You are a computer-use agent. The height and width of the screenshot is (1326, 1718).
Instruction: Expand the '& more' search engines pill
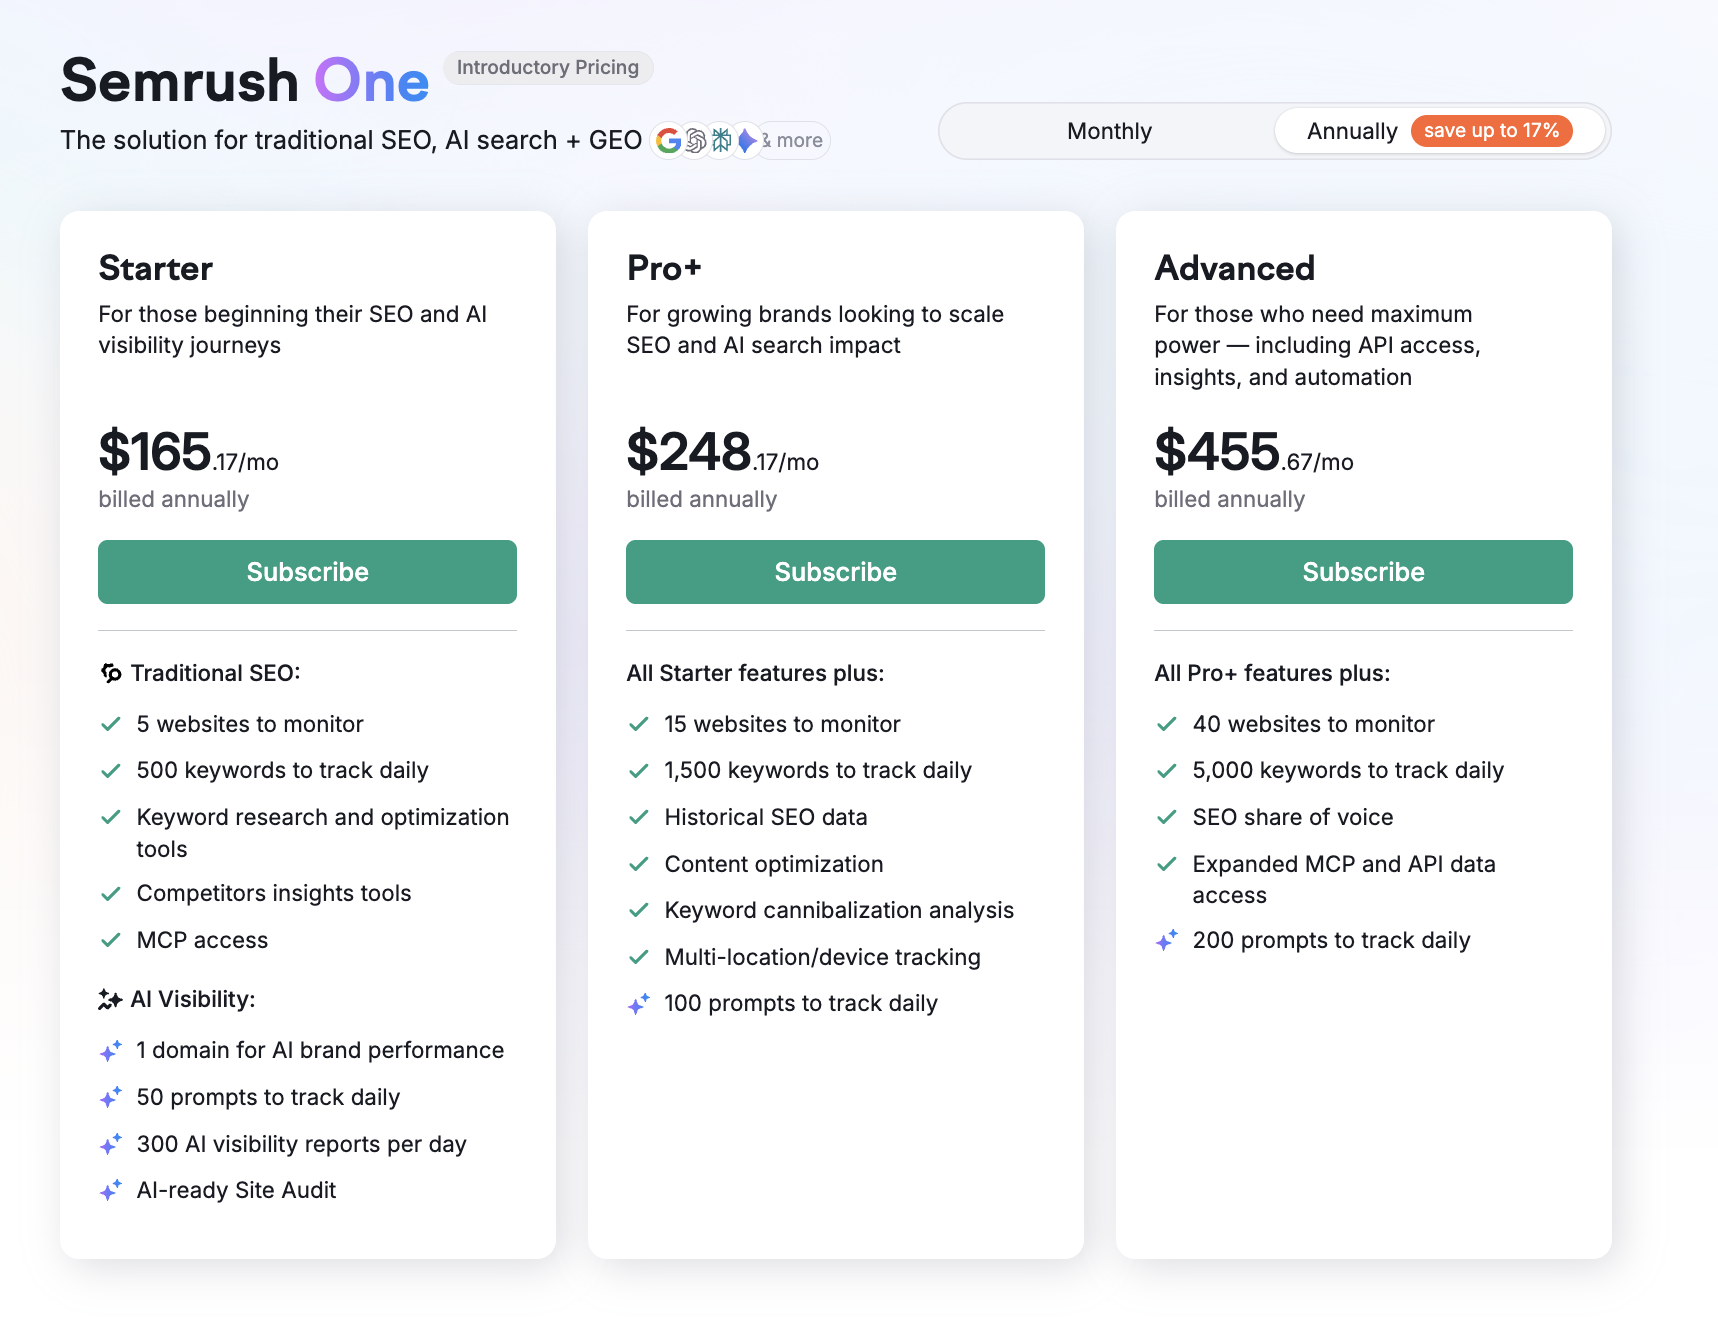(x=795, y=140)
